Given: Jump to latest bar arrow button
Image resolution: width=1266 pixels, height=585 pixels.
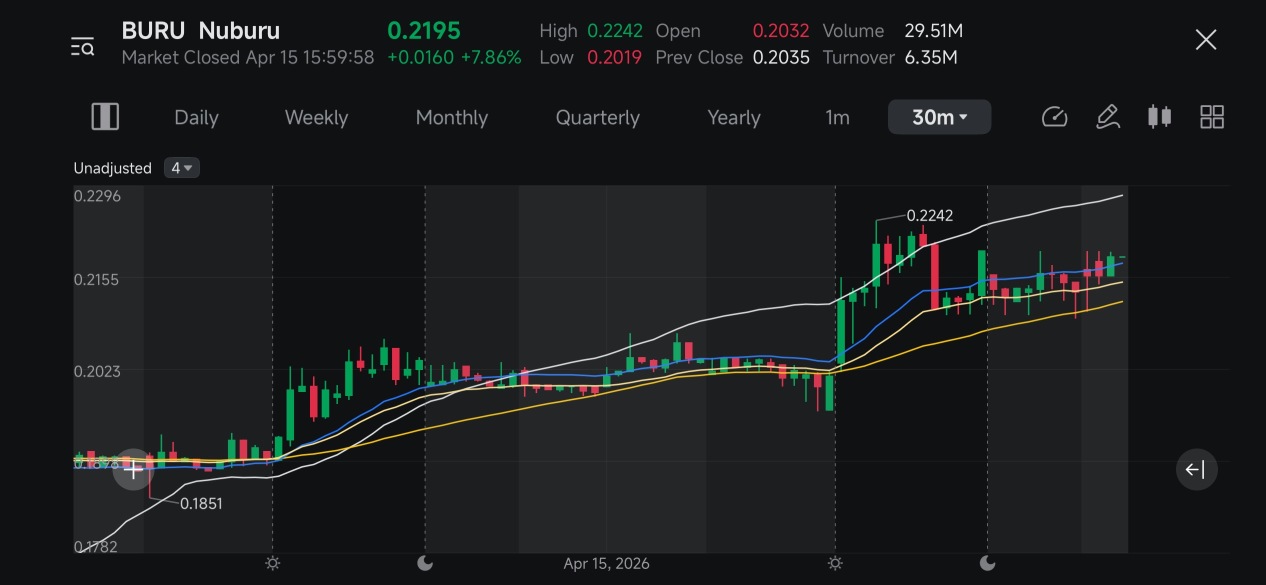Looking at the screenshot, I should click(x=1196, y=470).
